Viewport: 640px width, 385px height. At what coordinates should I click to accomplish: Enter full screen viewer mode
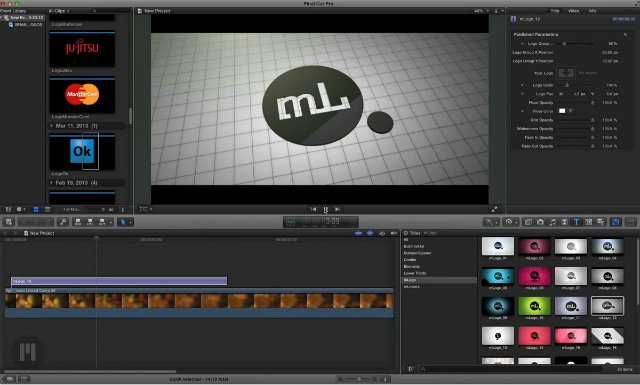494,209
